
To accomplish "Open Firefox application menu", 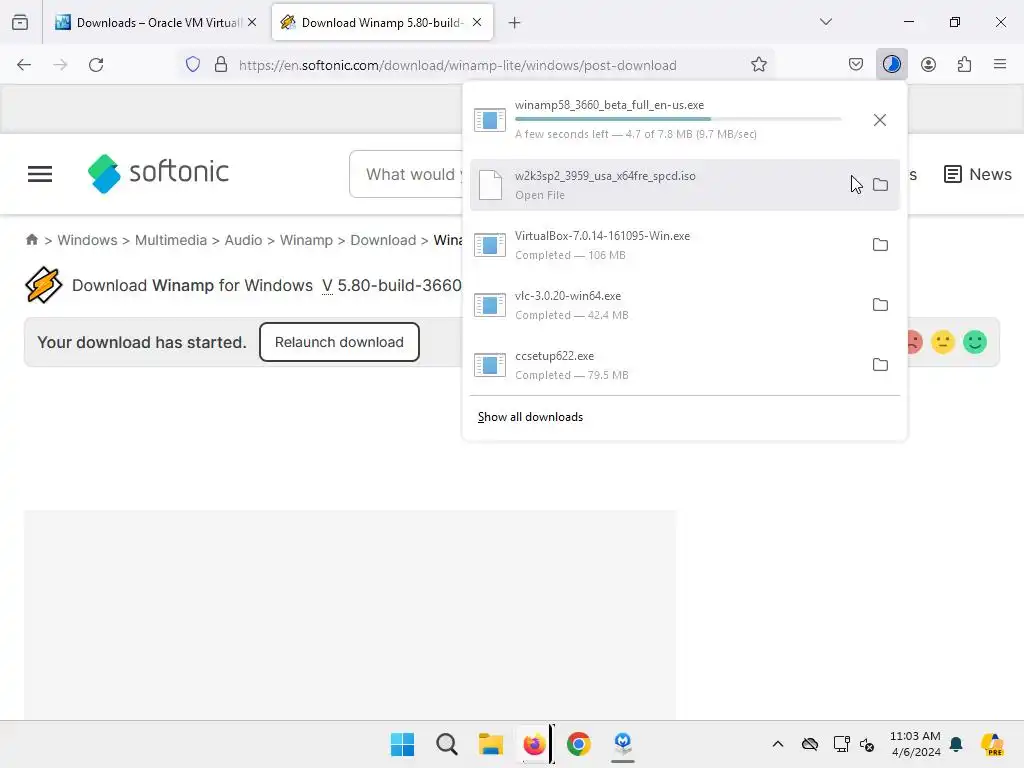I will pyautogui.click(x=1000, y=65).
